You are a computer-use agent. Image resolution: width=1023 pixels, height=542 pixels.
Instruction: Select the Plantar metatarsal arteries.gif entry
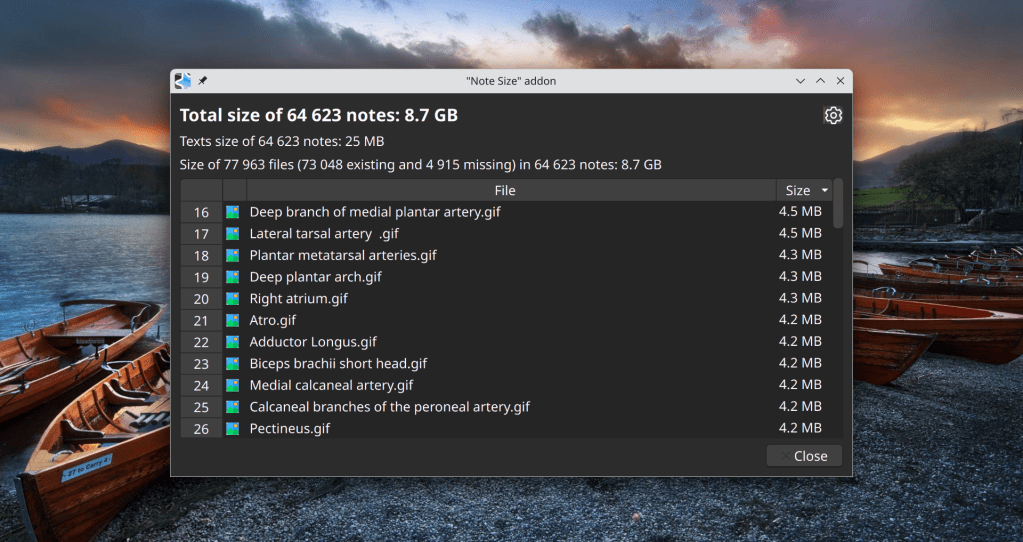click(x=343, y=256)
